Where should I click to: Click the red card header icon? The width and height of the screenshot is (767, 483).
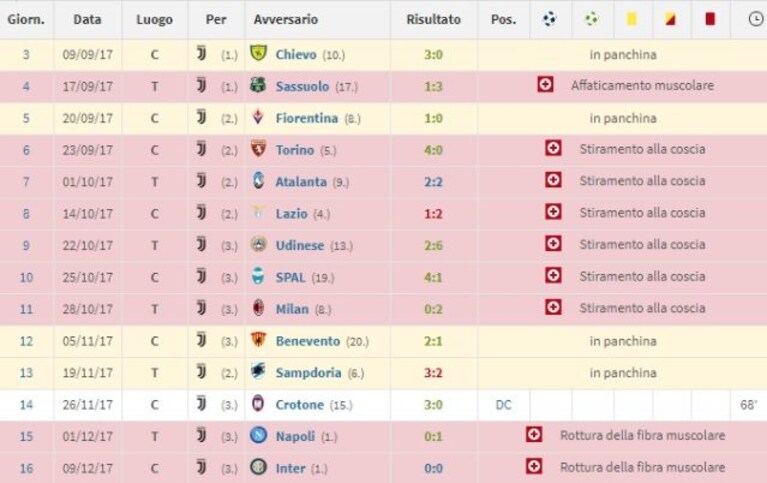pos(710,19)
